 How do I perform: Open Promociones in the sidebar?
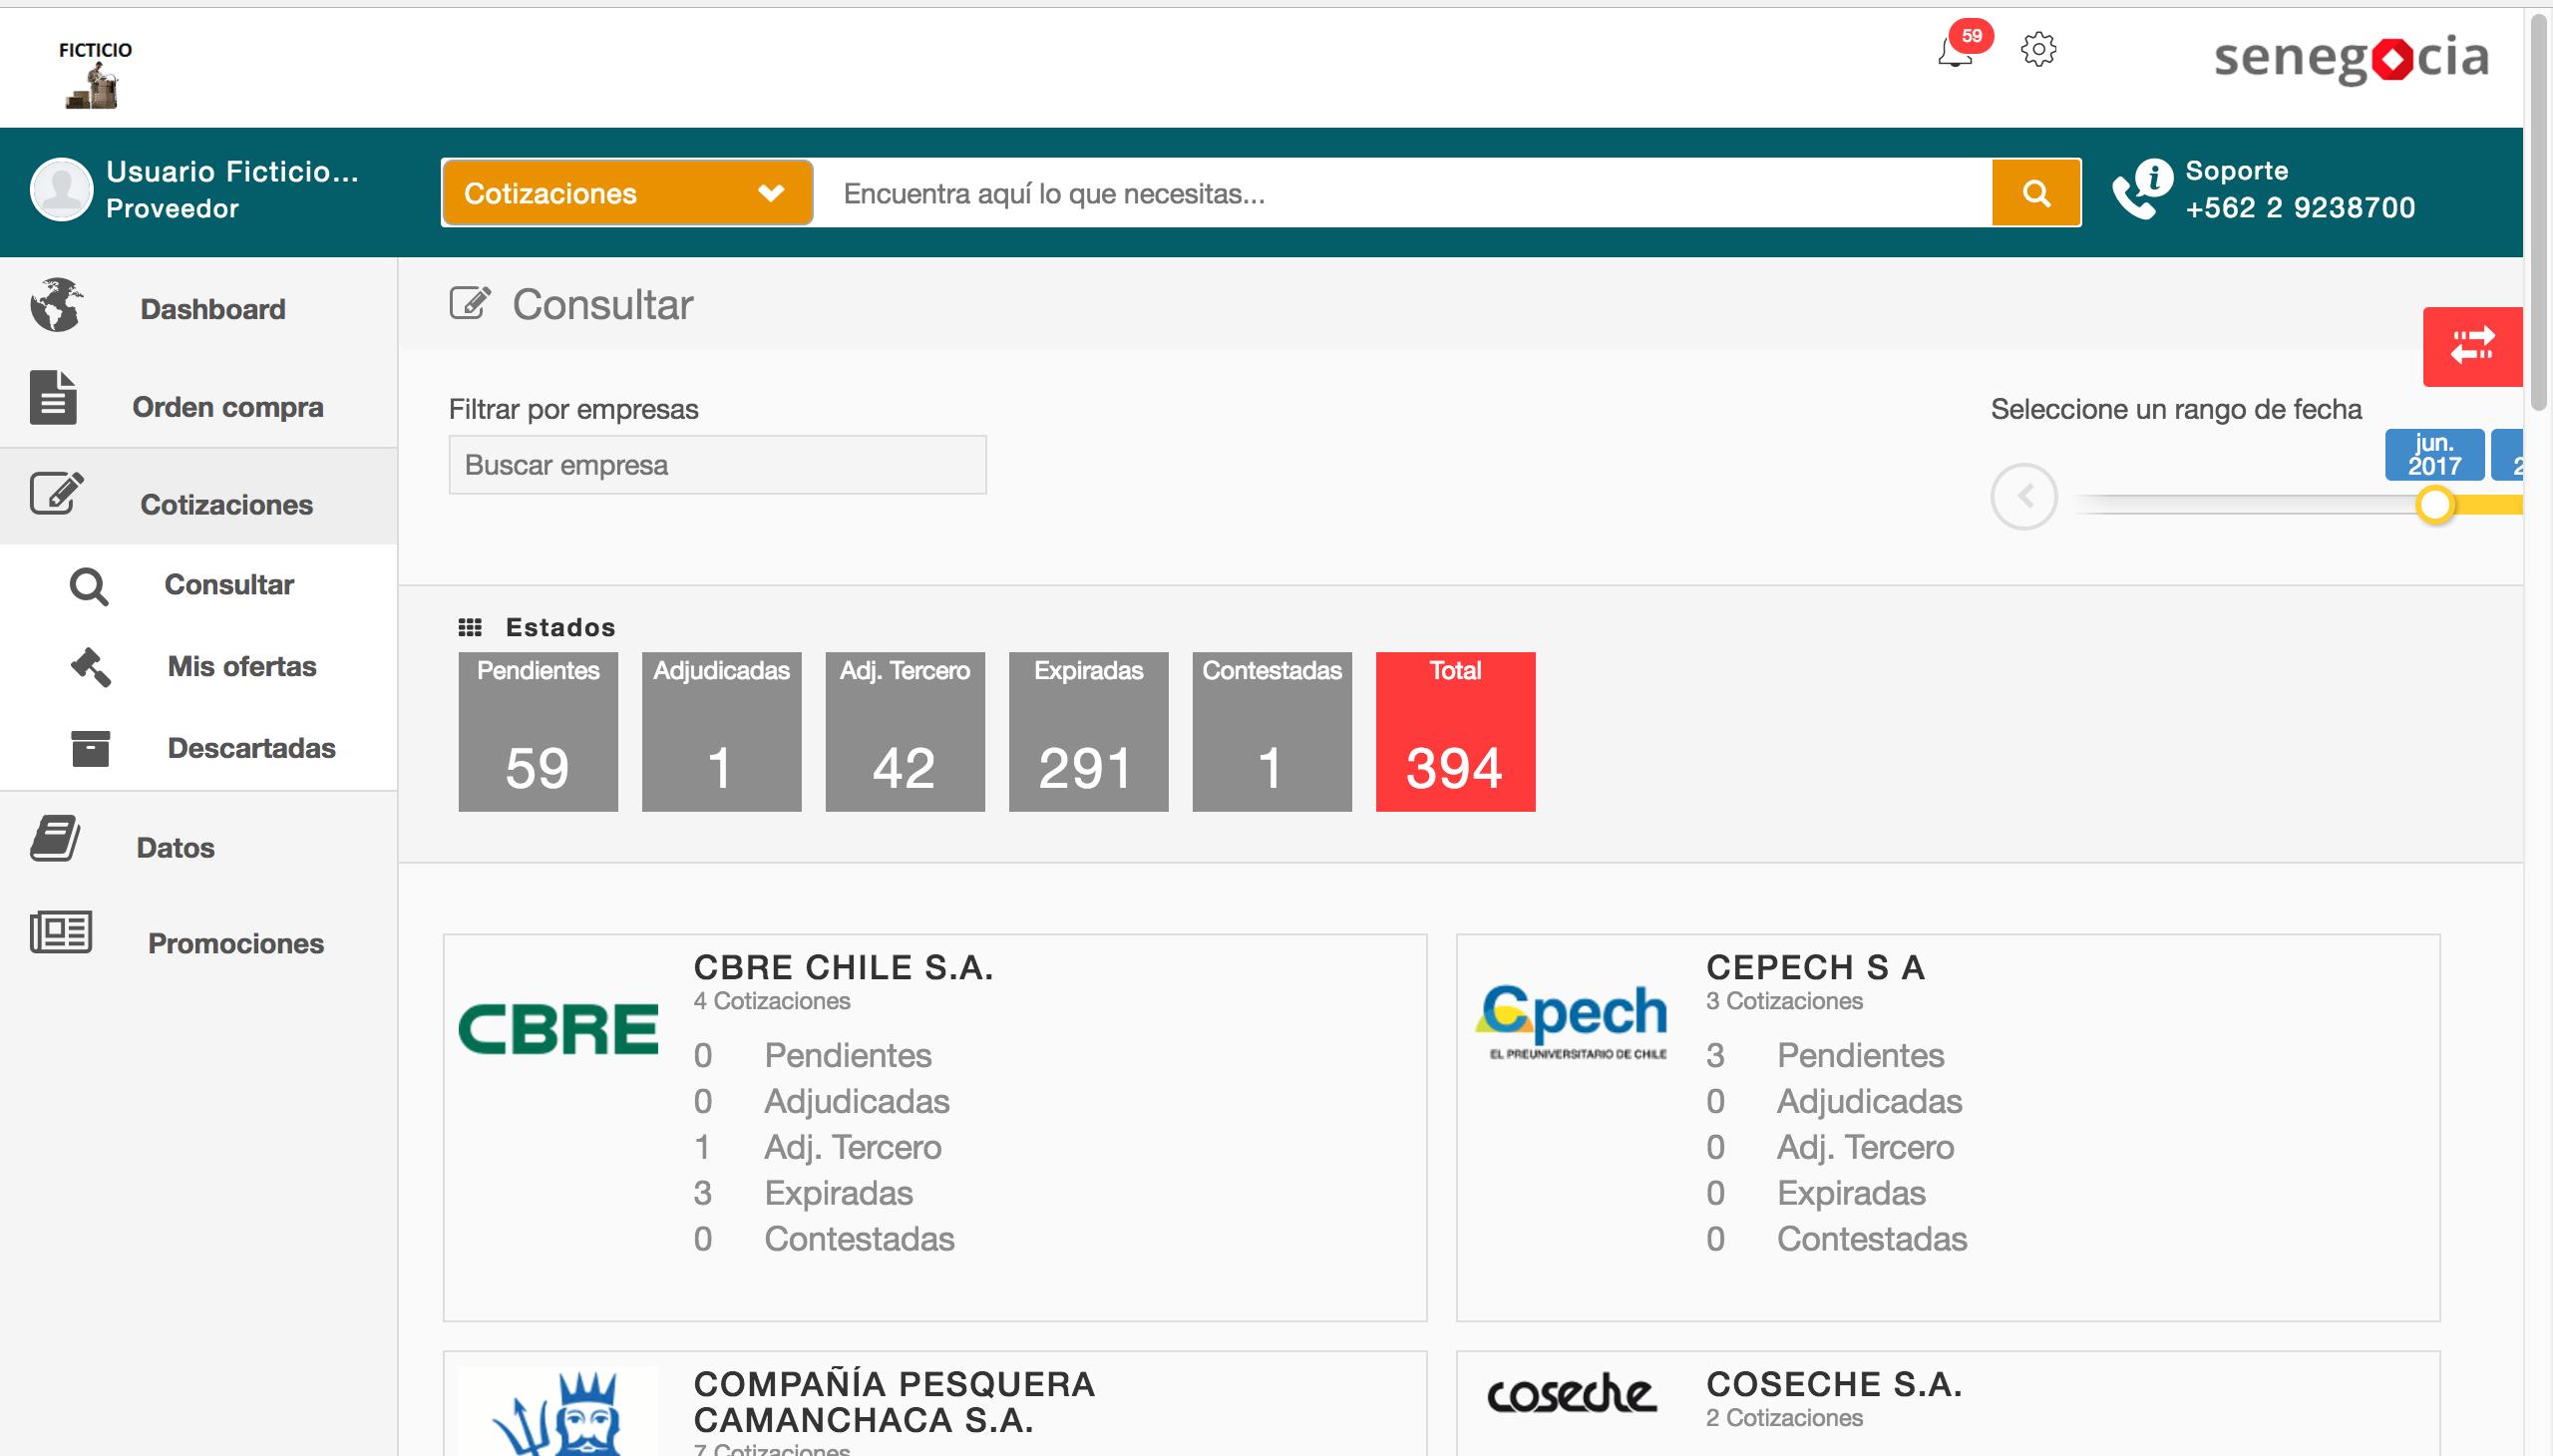tap(236, 943)
